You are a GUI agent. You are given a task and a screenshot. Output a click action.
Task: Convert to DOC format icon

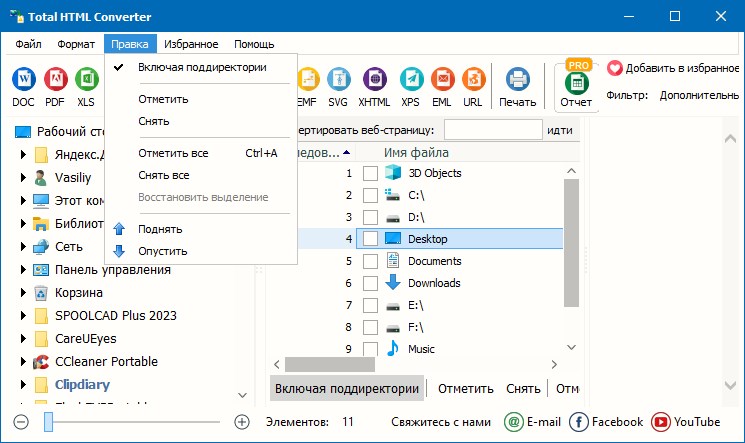23,79
